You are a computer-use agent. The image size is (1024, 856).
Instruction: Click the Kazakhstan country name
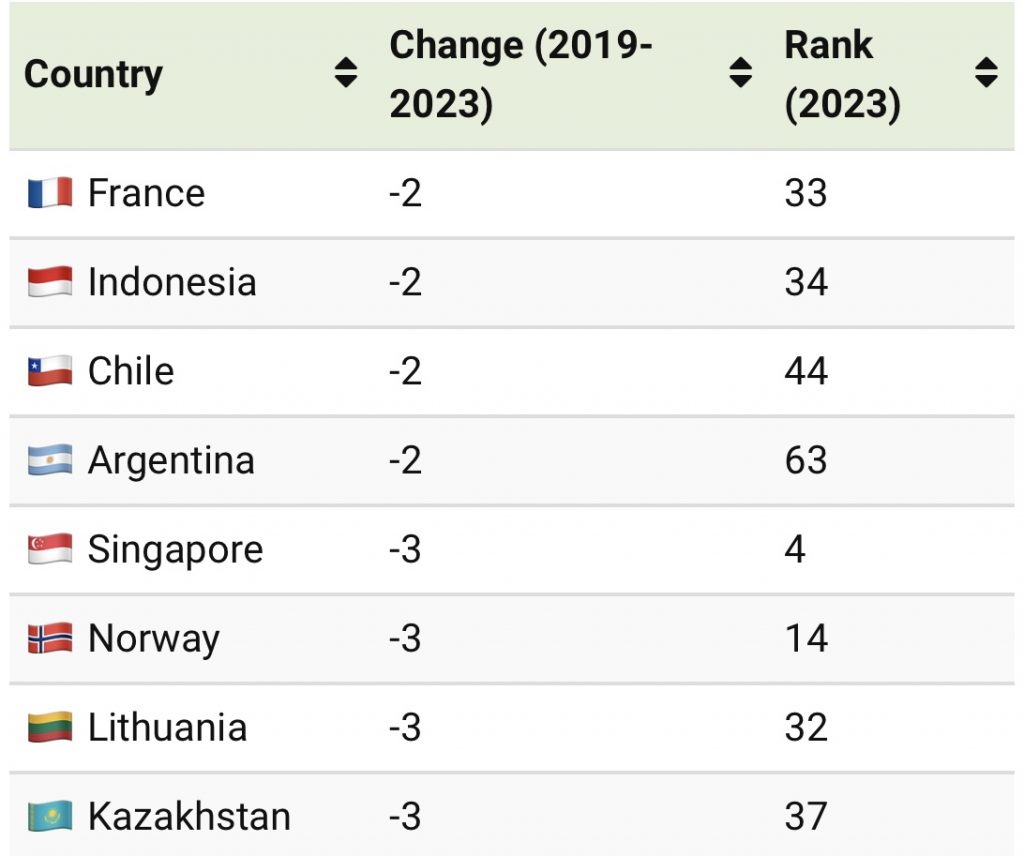click(x=189, y=817)
